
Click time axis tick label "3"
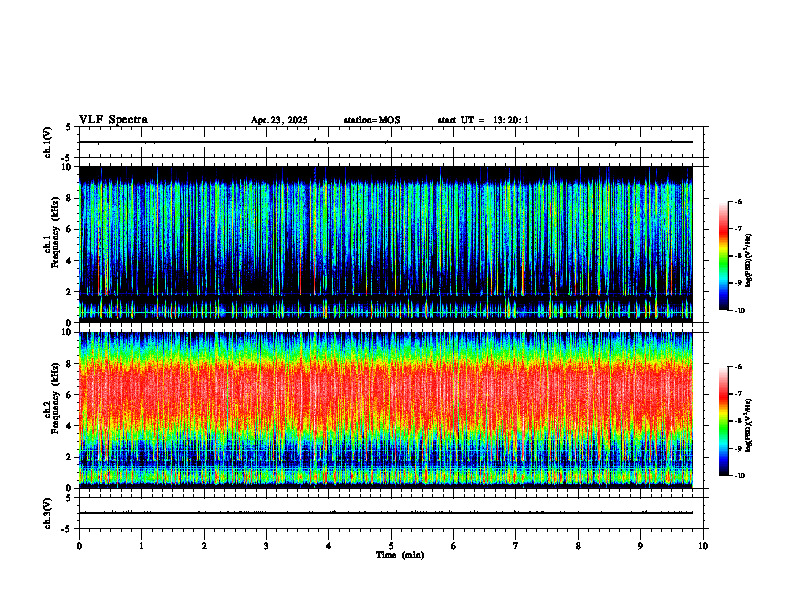(266, 546)
